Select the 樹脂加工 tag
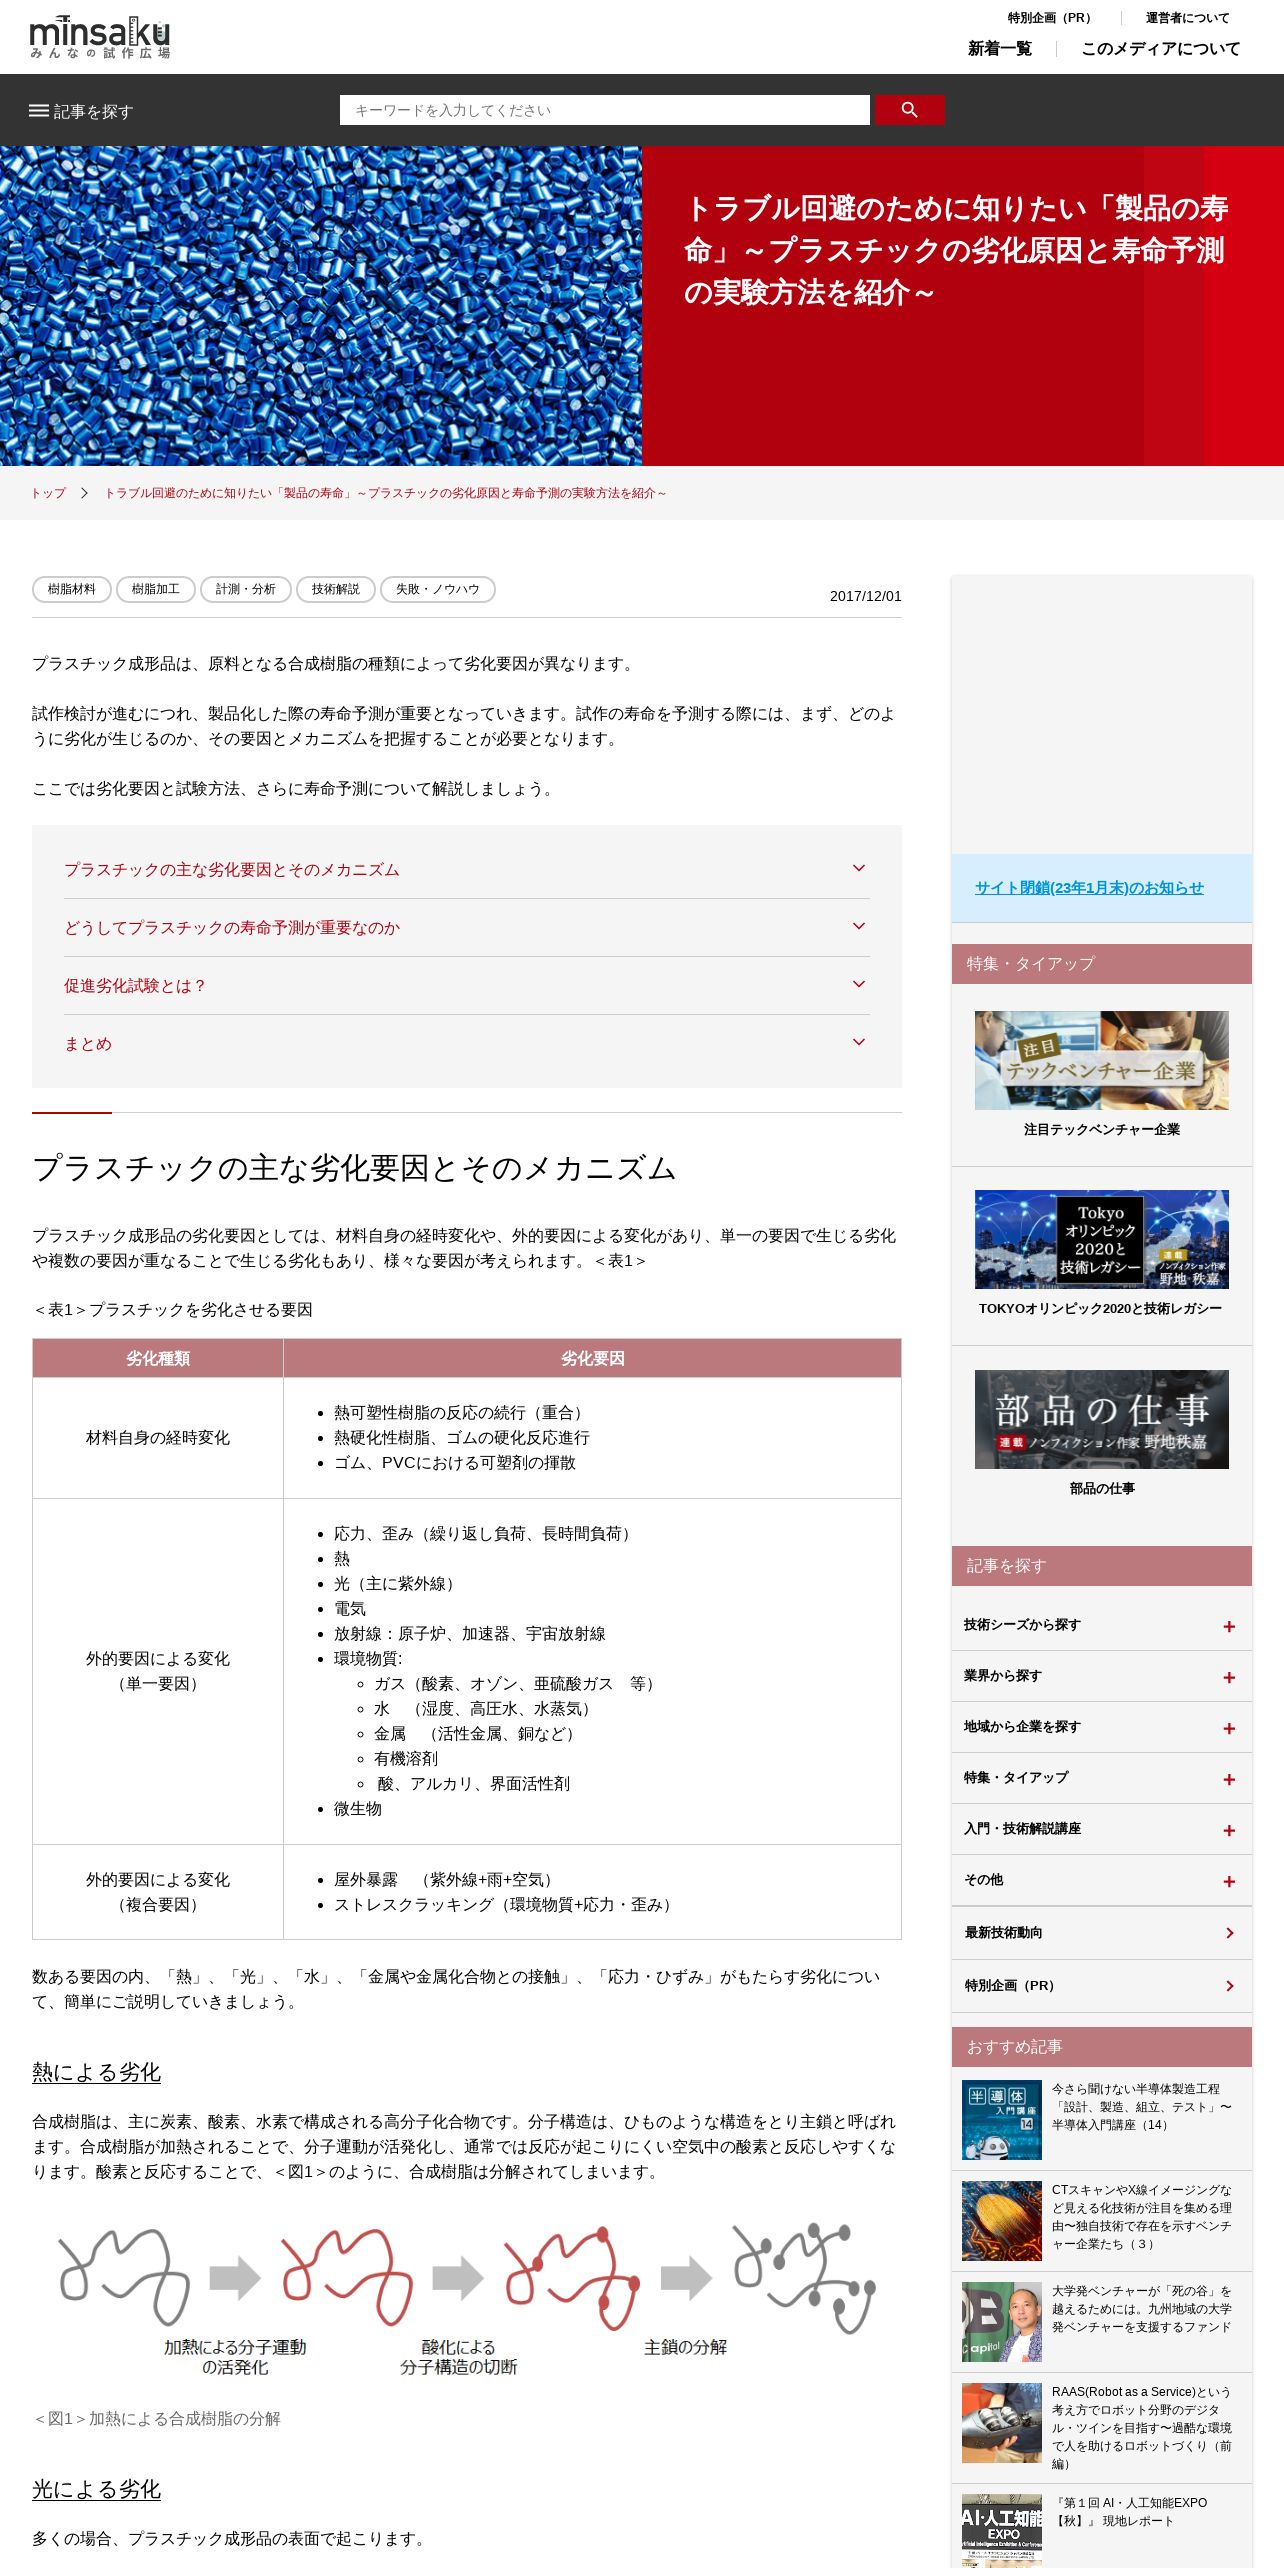Image resolution: width=1284 pixels, height=2568 pixels. click(x=156, y=589)
